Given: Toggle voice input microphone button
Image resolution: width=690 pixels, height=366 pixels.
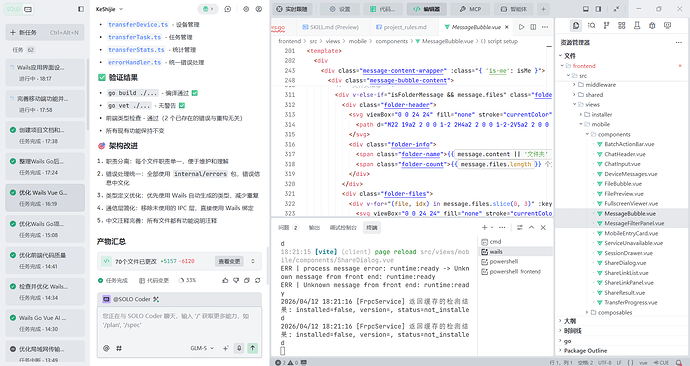Looking at the screenshot, I should click(239, 348).
